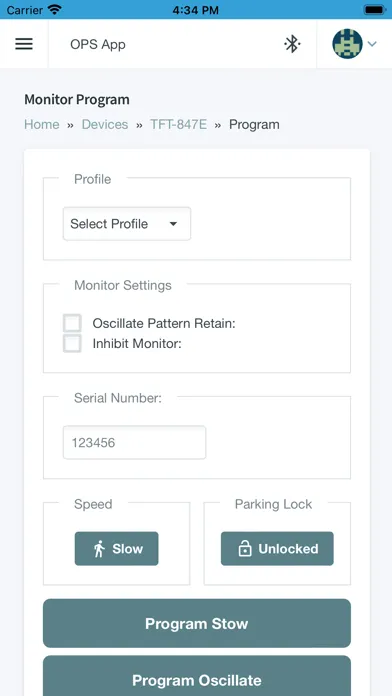
Task: Toggle the Slow speed button
Action: coord(116,549)
